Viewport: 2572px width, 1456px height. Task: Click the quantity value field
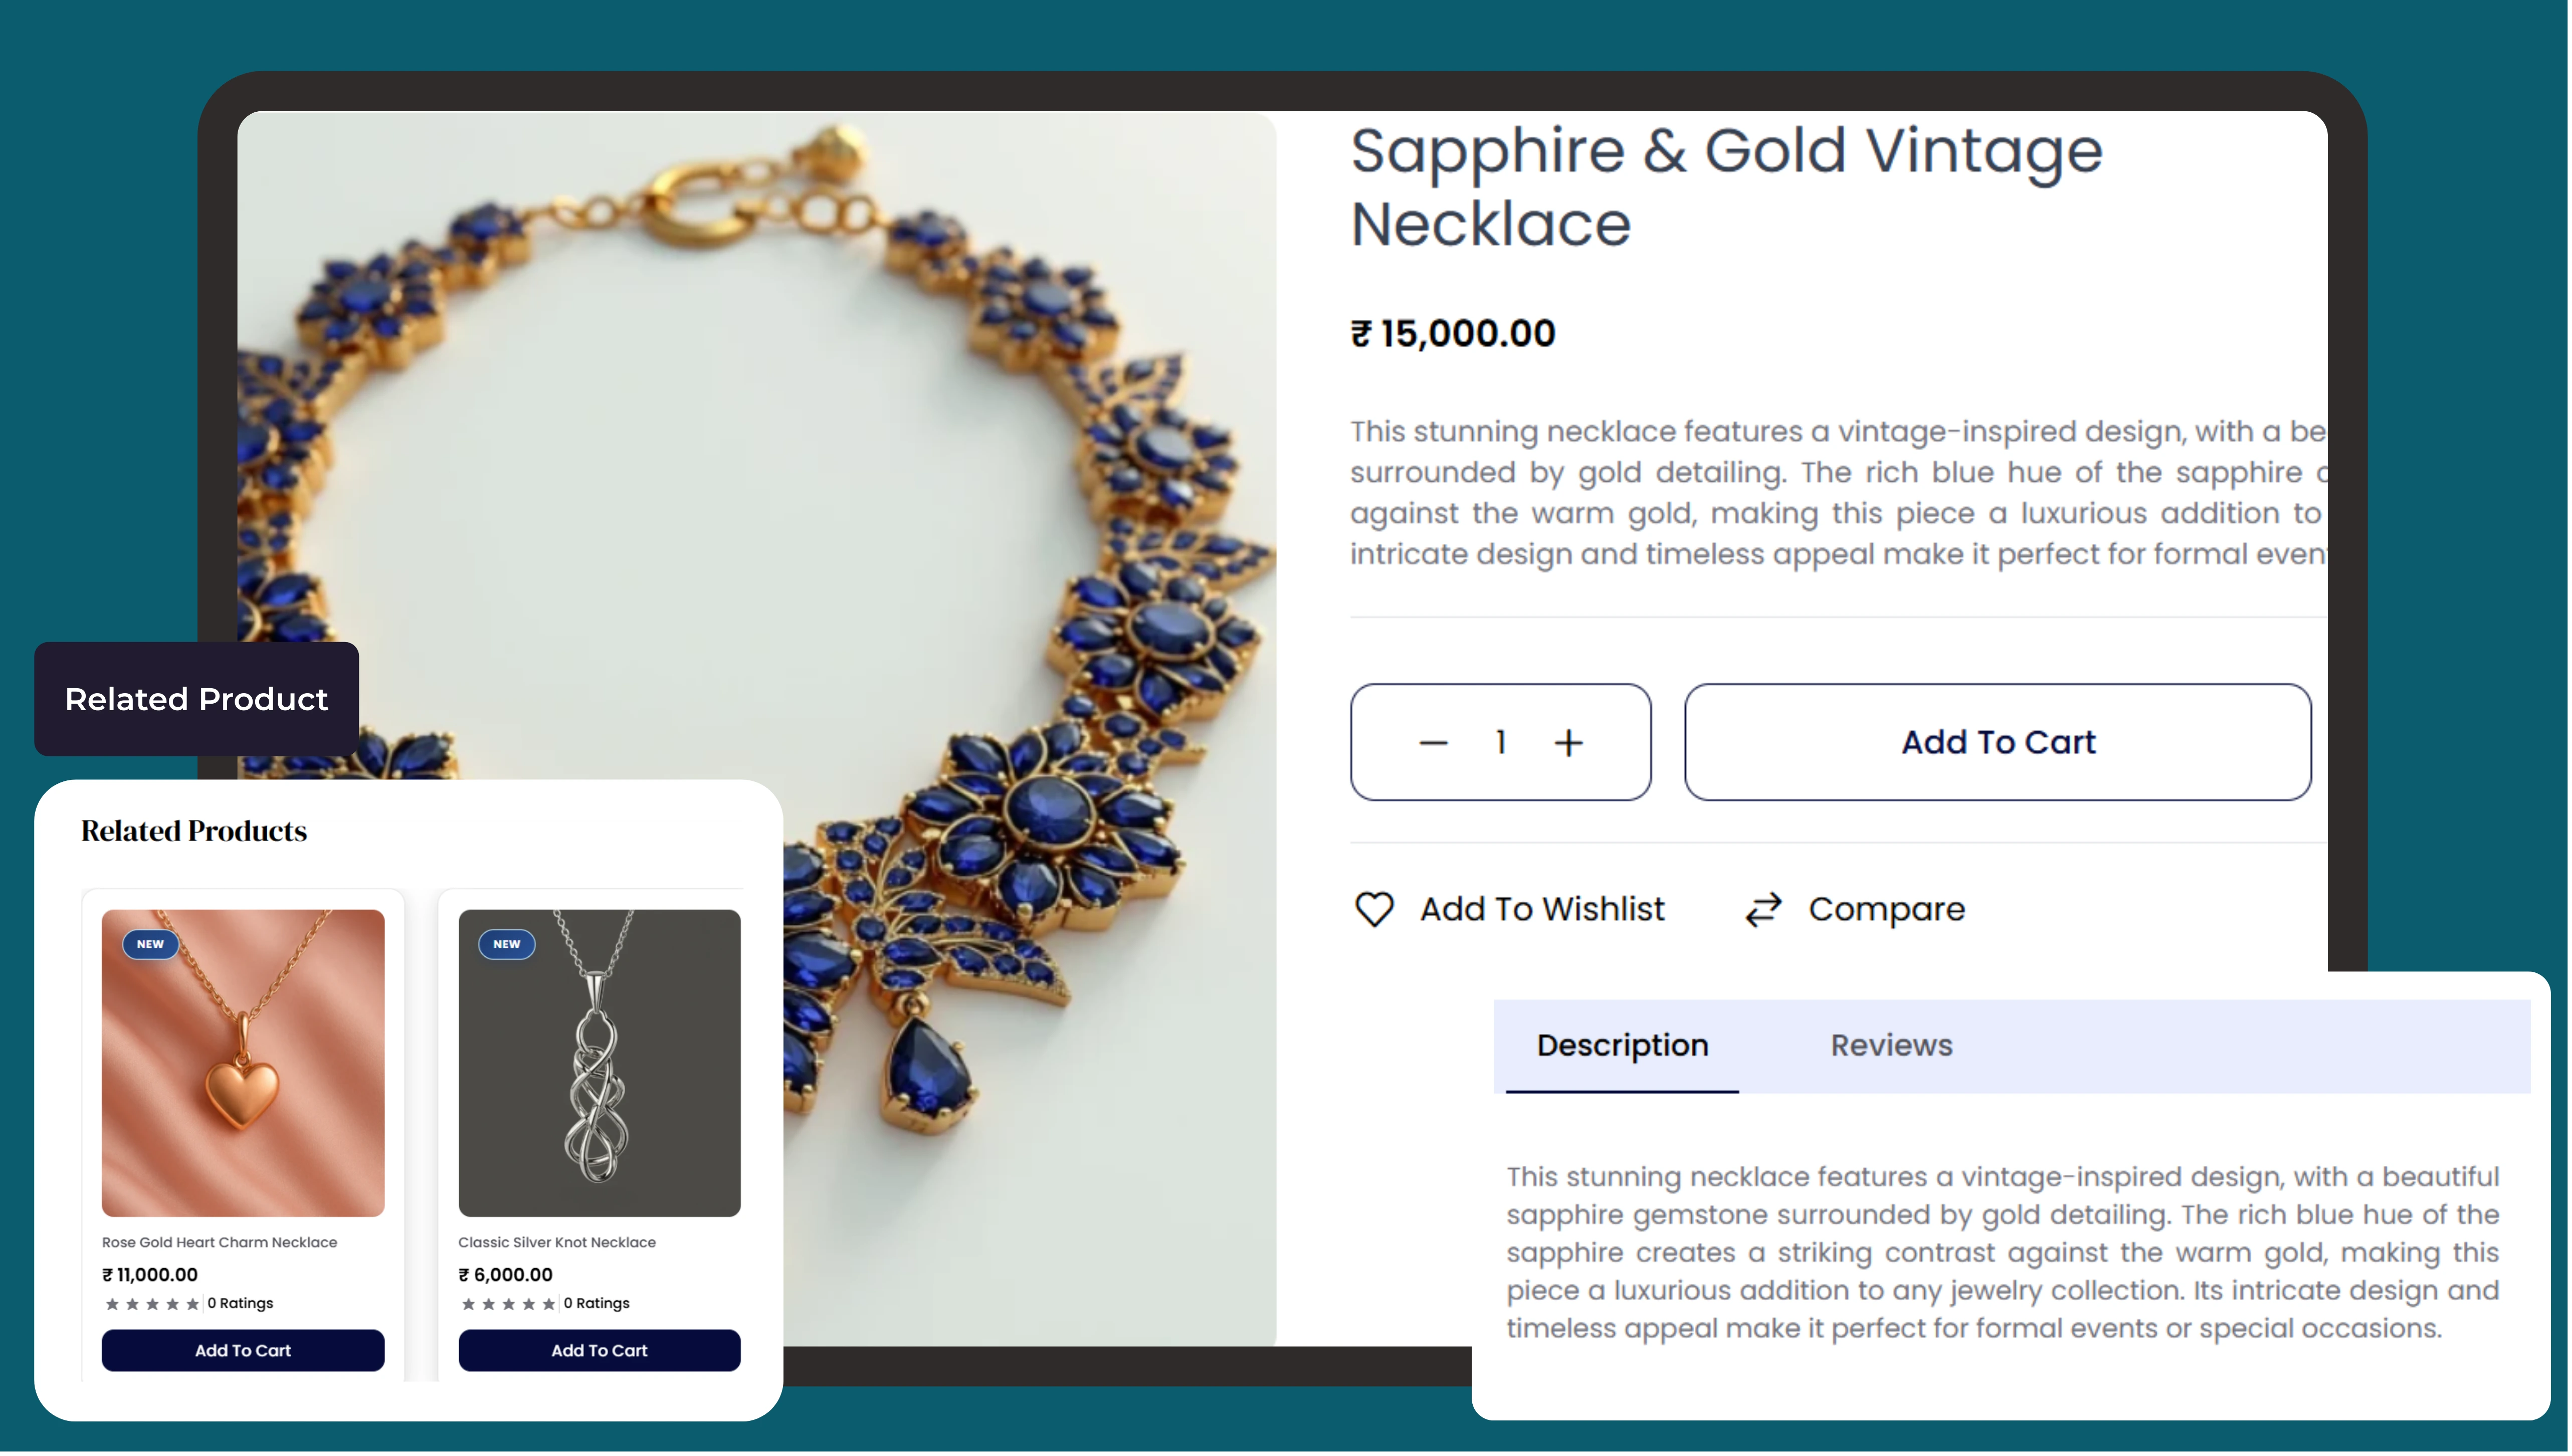(x=1501, y=743)
